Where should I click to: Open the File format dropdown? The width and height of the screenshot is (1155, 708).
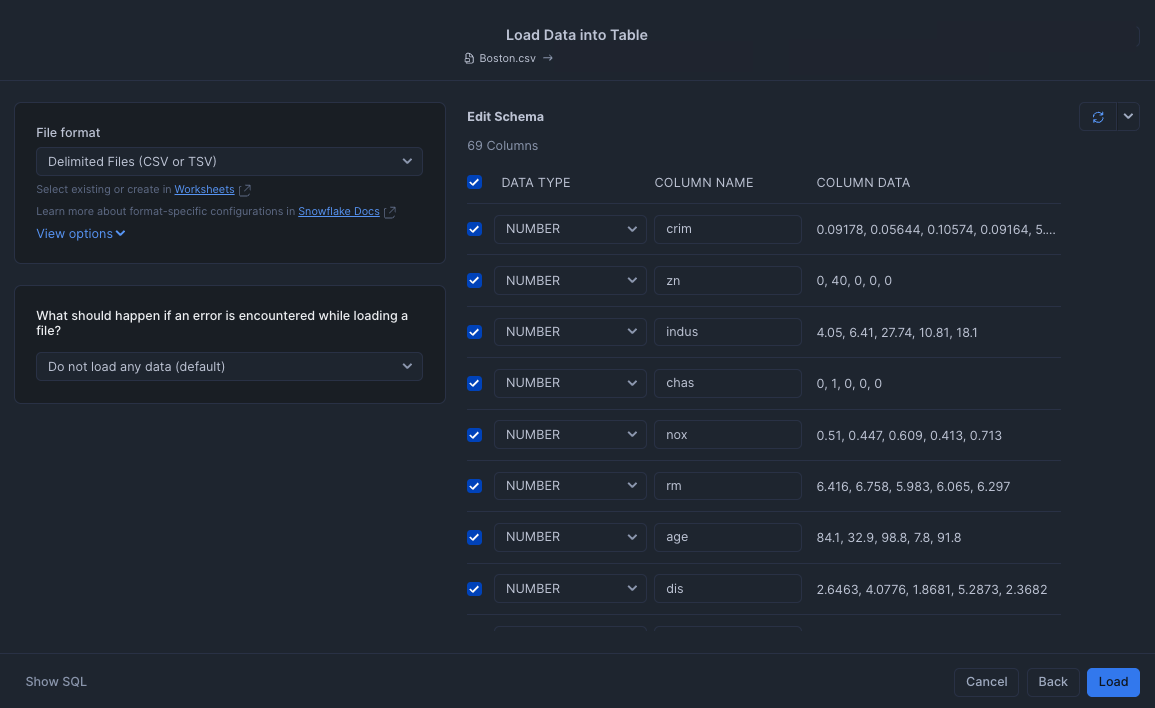(x=229, y=161)
